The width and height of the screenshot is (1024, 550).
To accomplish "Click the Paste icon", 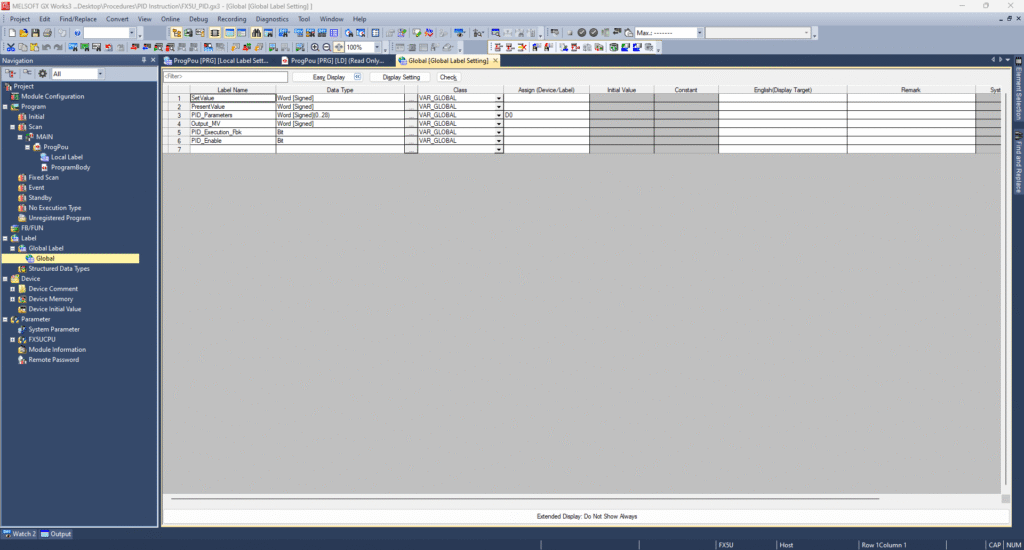I will pyautogui.click(x=35, y=47).
